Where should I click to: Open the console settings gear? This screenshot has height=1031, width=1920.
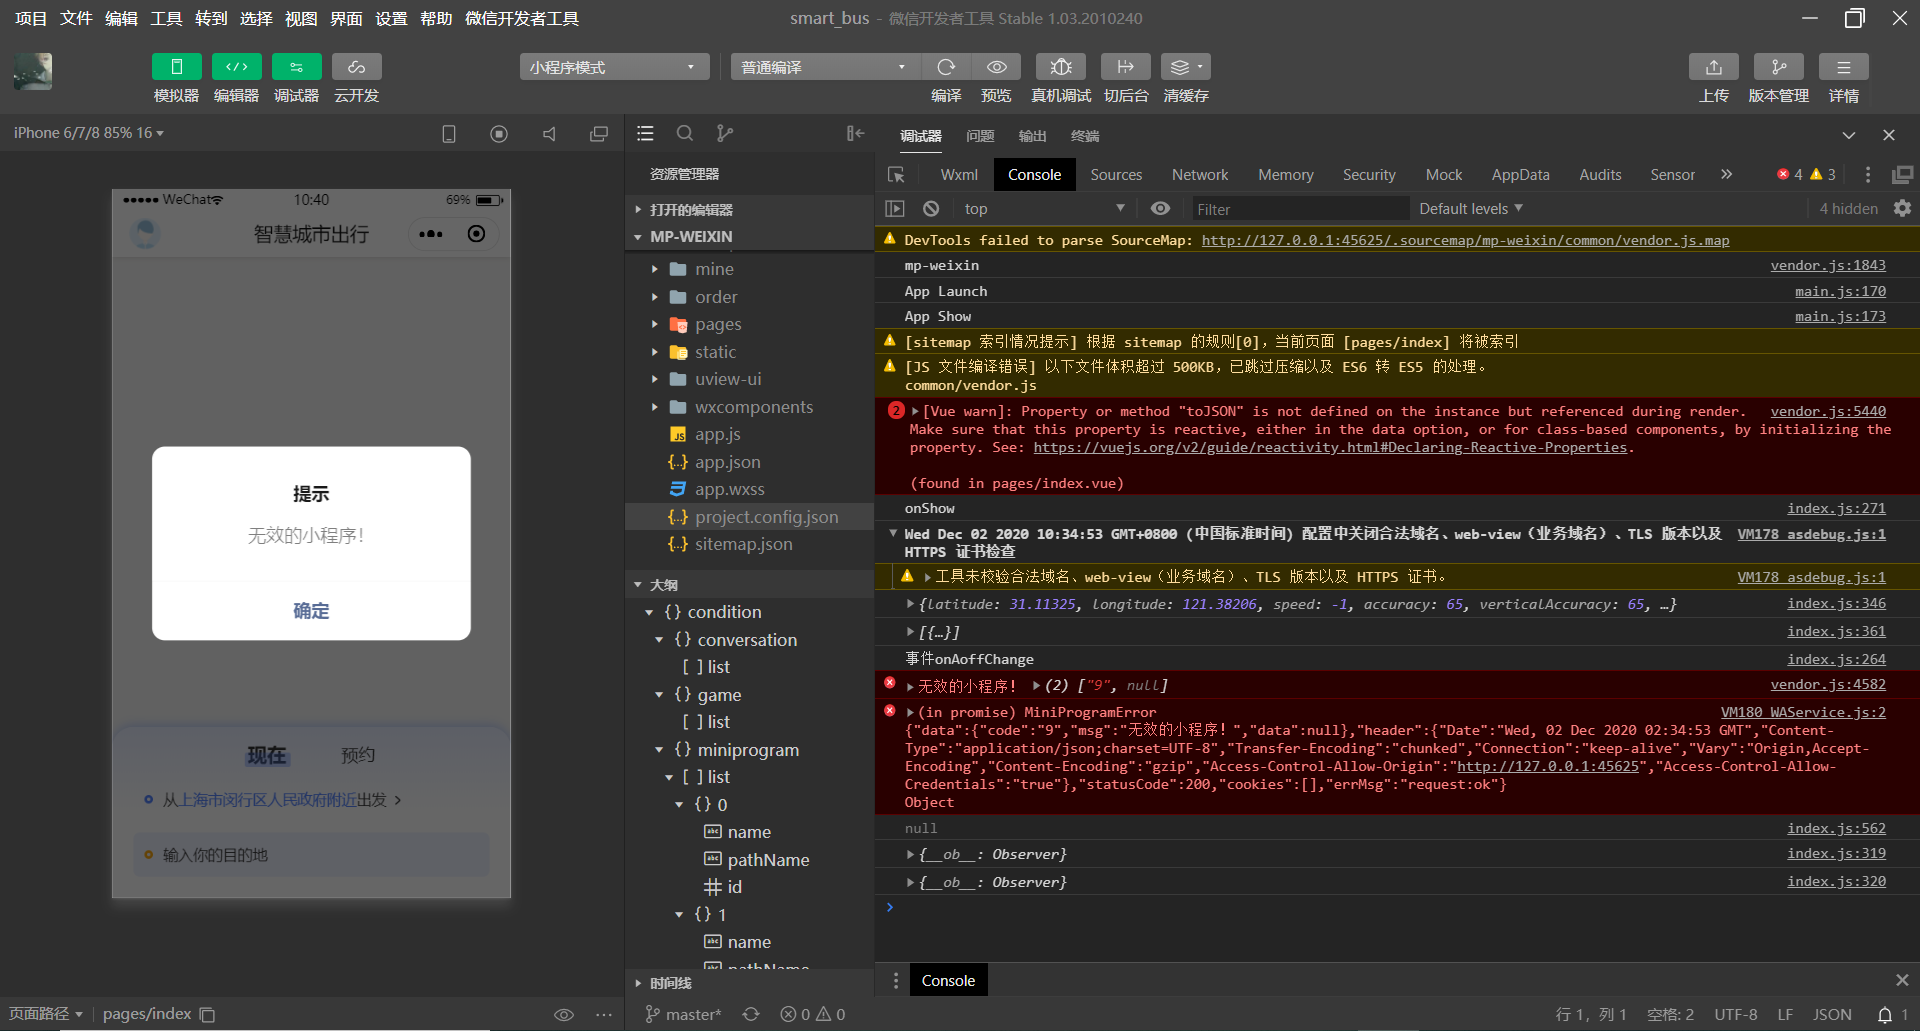coord(1902,208)
